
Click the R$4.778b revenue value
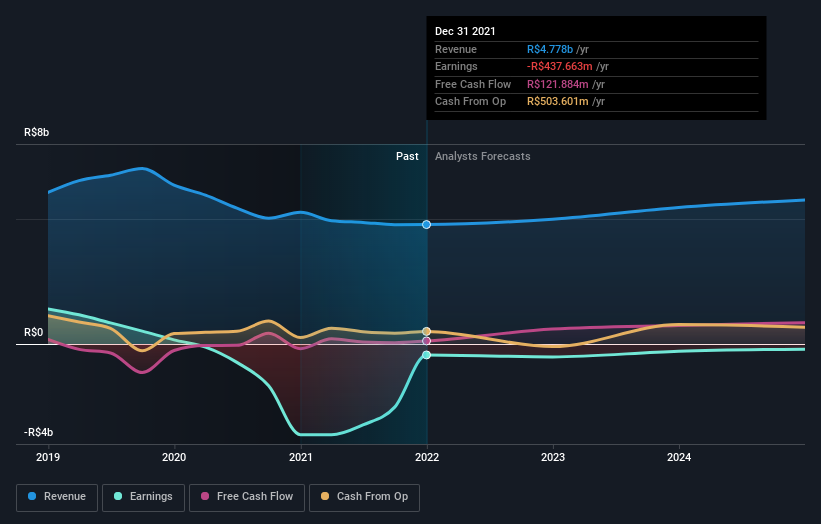pos(550,49)
